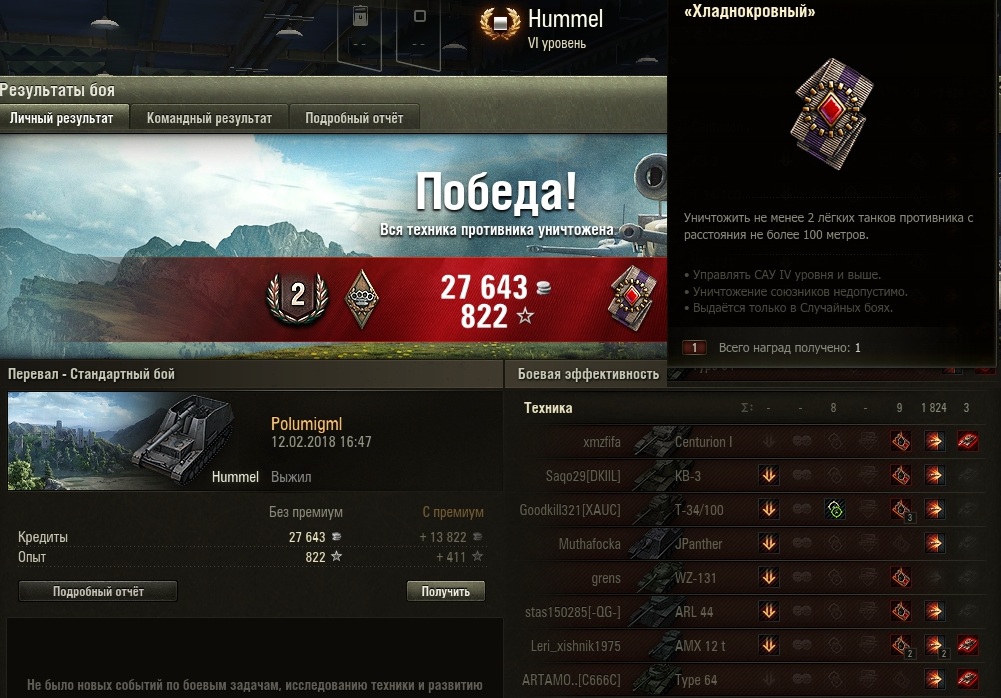This screenshot has width=1001, height=698.
Task: Select the Личный результат tab
Action: 62,118
